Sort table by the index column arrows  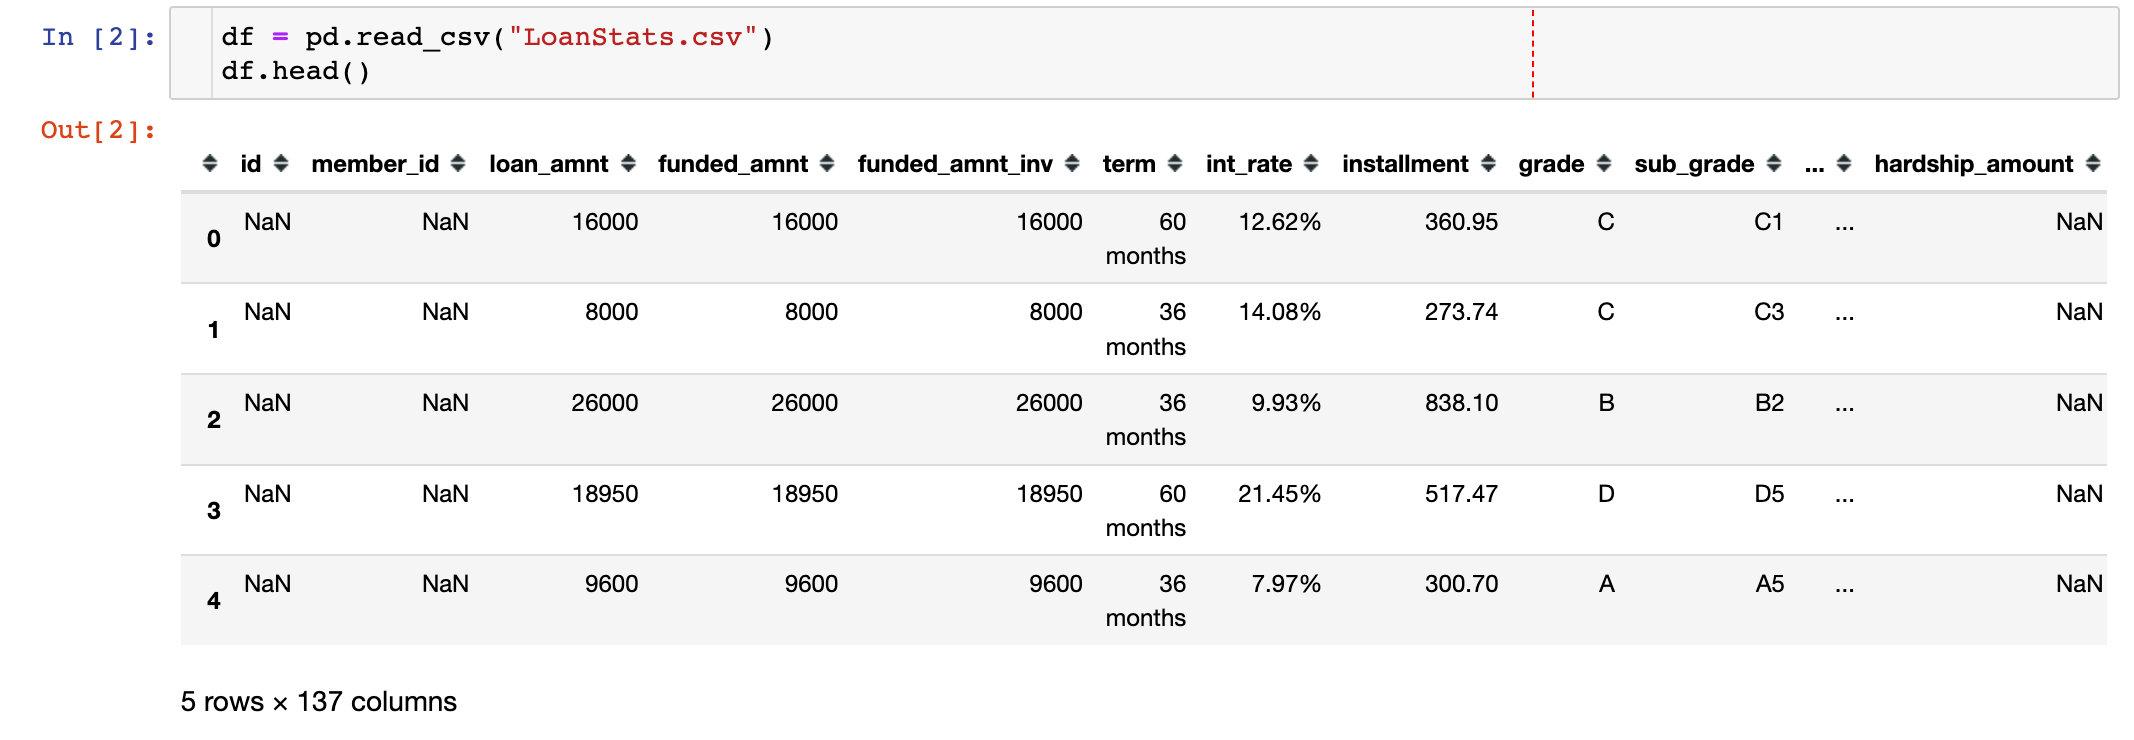click(x=209, y=164)
